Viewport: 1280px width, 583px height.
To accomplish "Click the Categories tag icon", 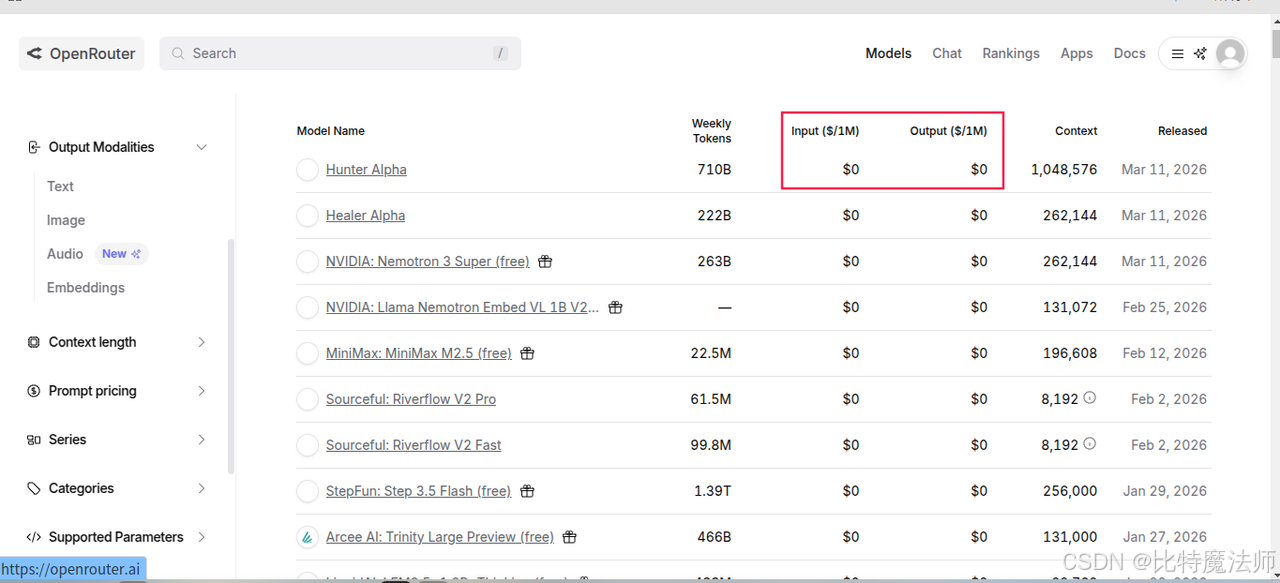I will point(34,489).
